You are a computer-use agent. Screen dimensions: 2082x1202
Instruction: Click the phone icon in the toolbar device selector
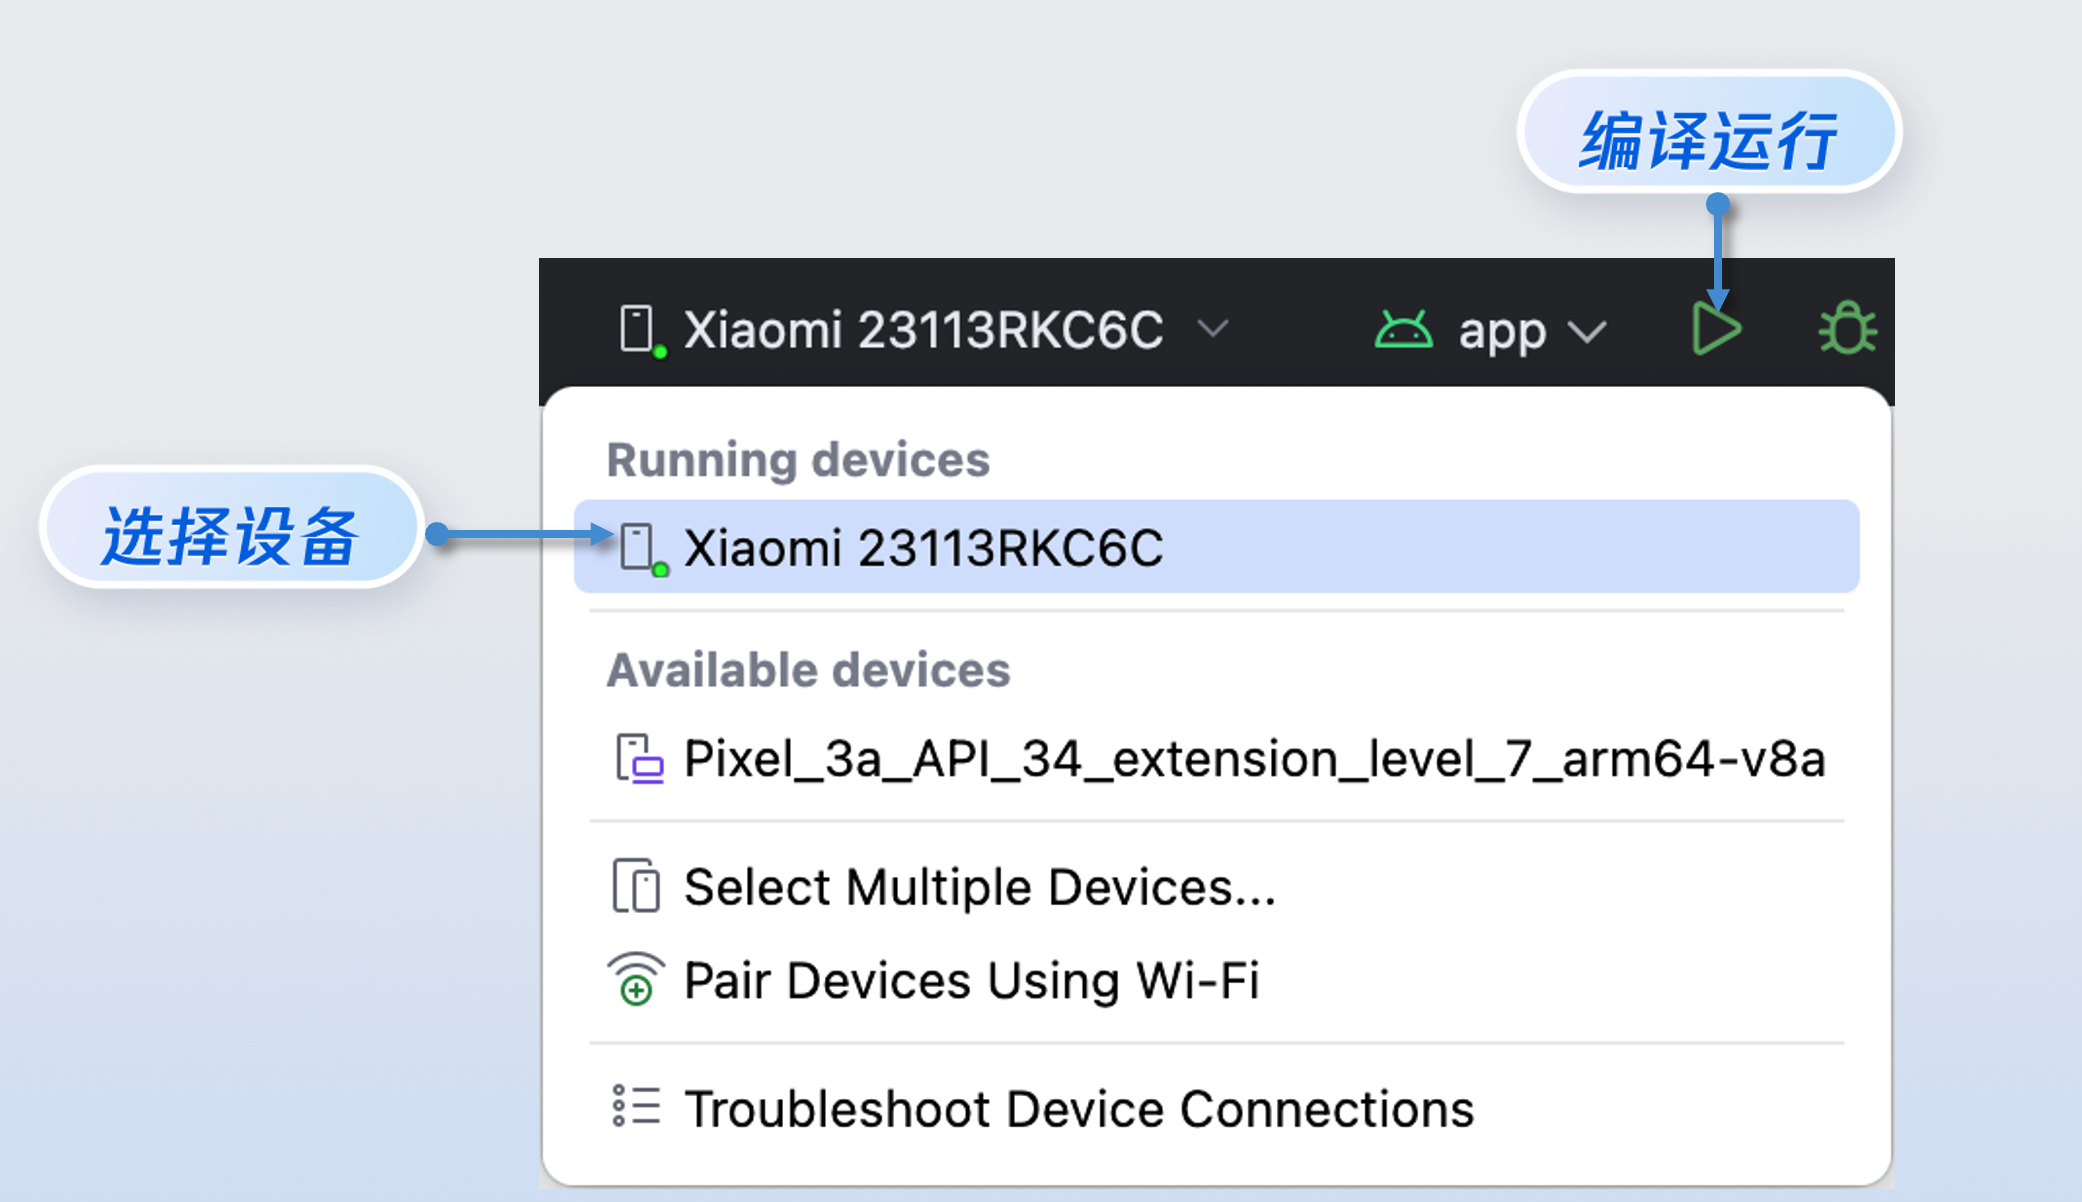click(637, 329)
